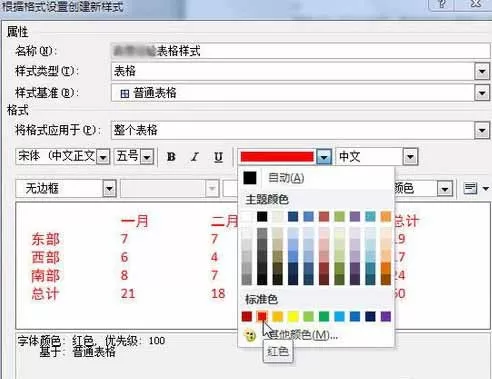Open the cell alignment icon menu

tap(470, 188)
